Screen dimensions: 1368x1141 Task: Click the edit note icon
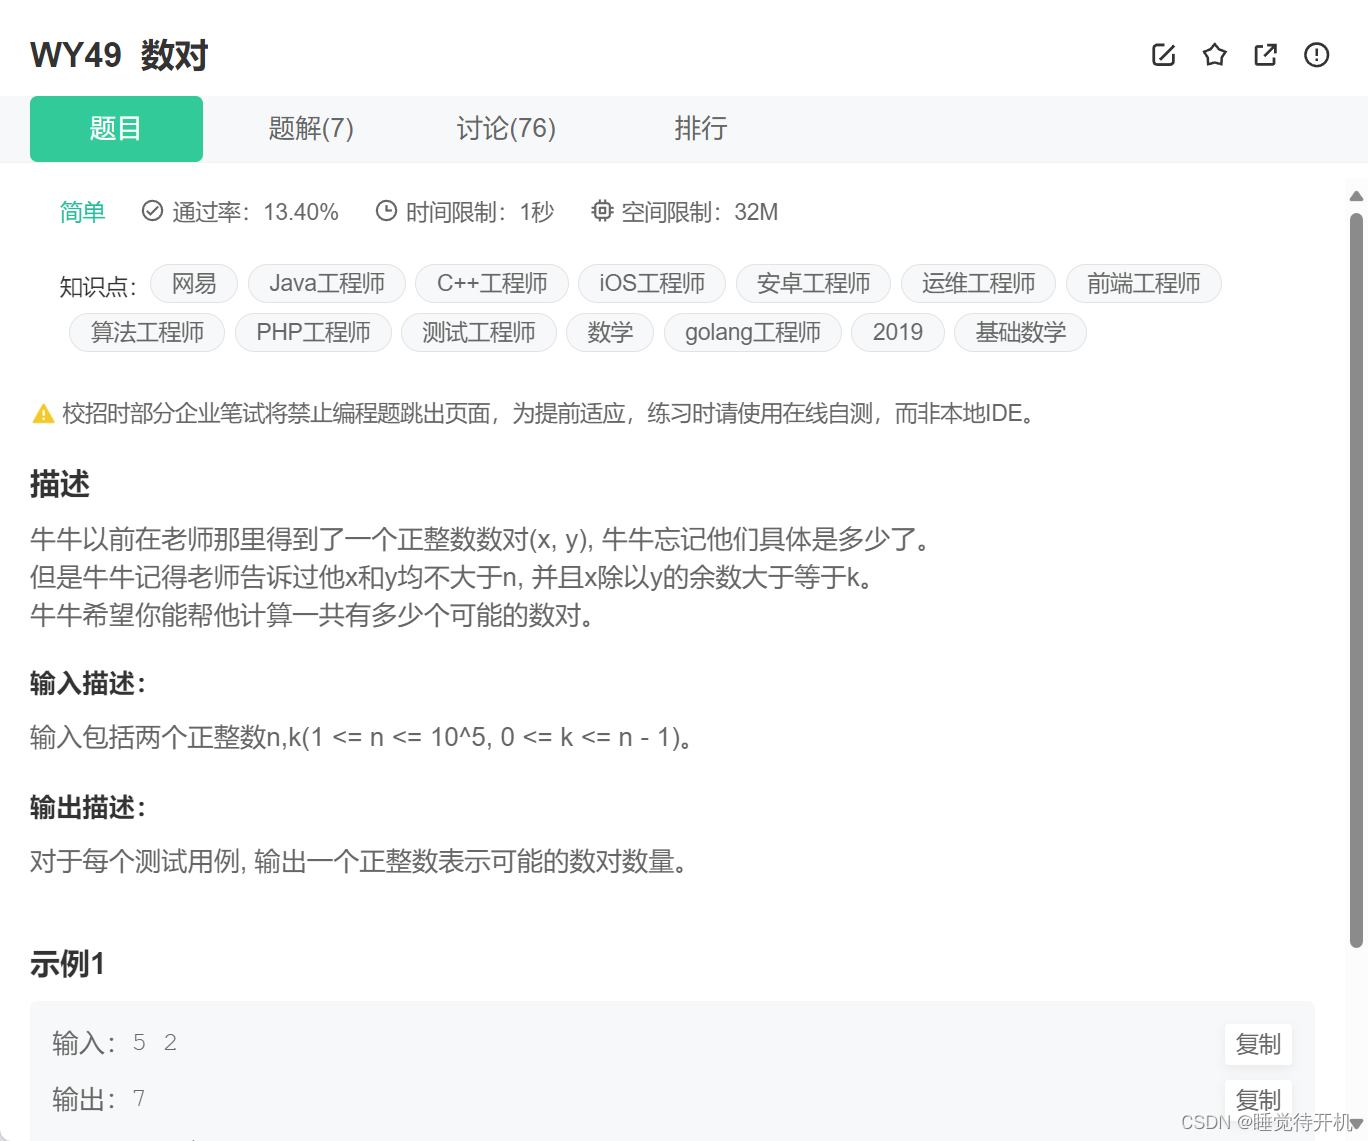[x=1163, y=55]
